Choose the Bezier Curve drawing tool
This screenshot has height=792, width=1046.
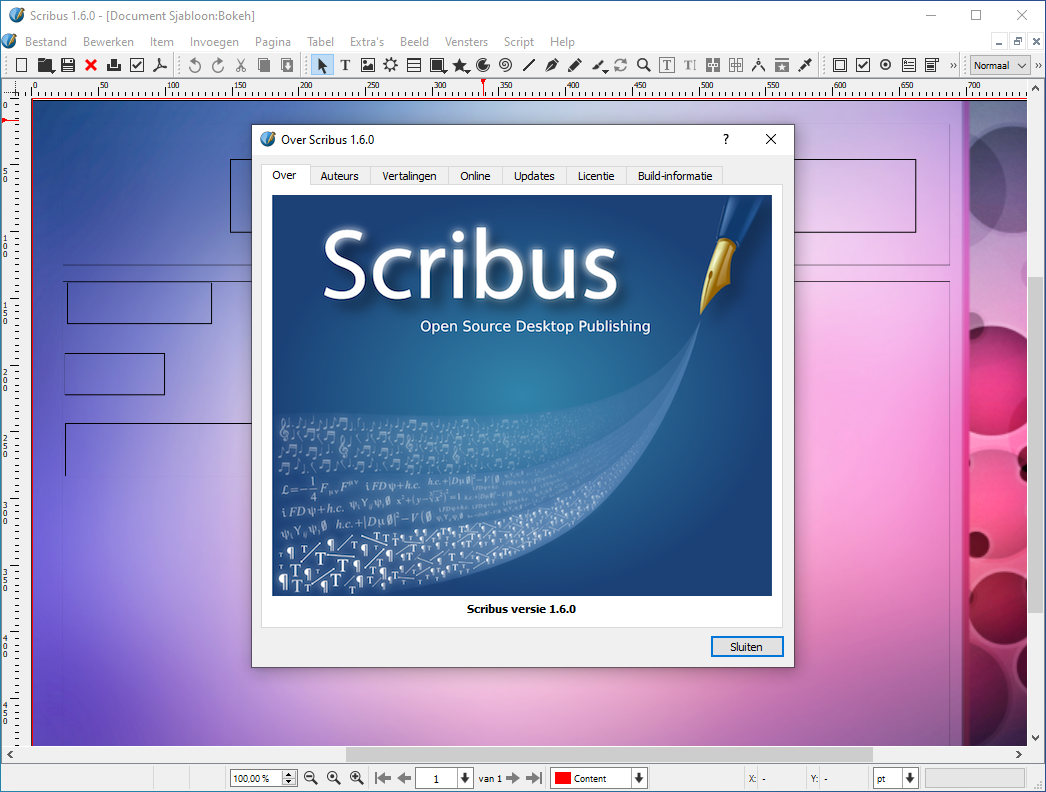click(550, 64)
